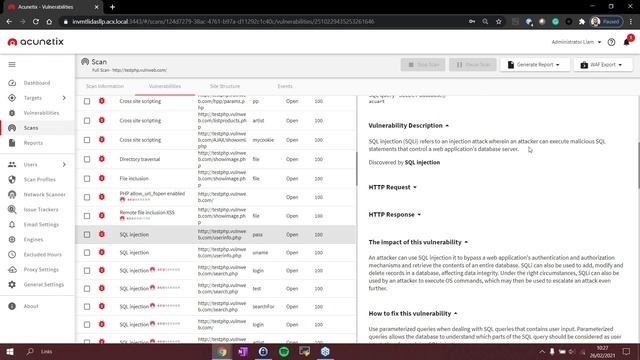
Task: Open Spotify from the taskbar
Action: pos(284,351)
